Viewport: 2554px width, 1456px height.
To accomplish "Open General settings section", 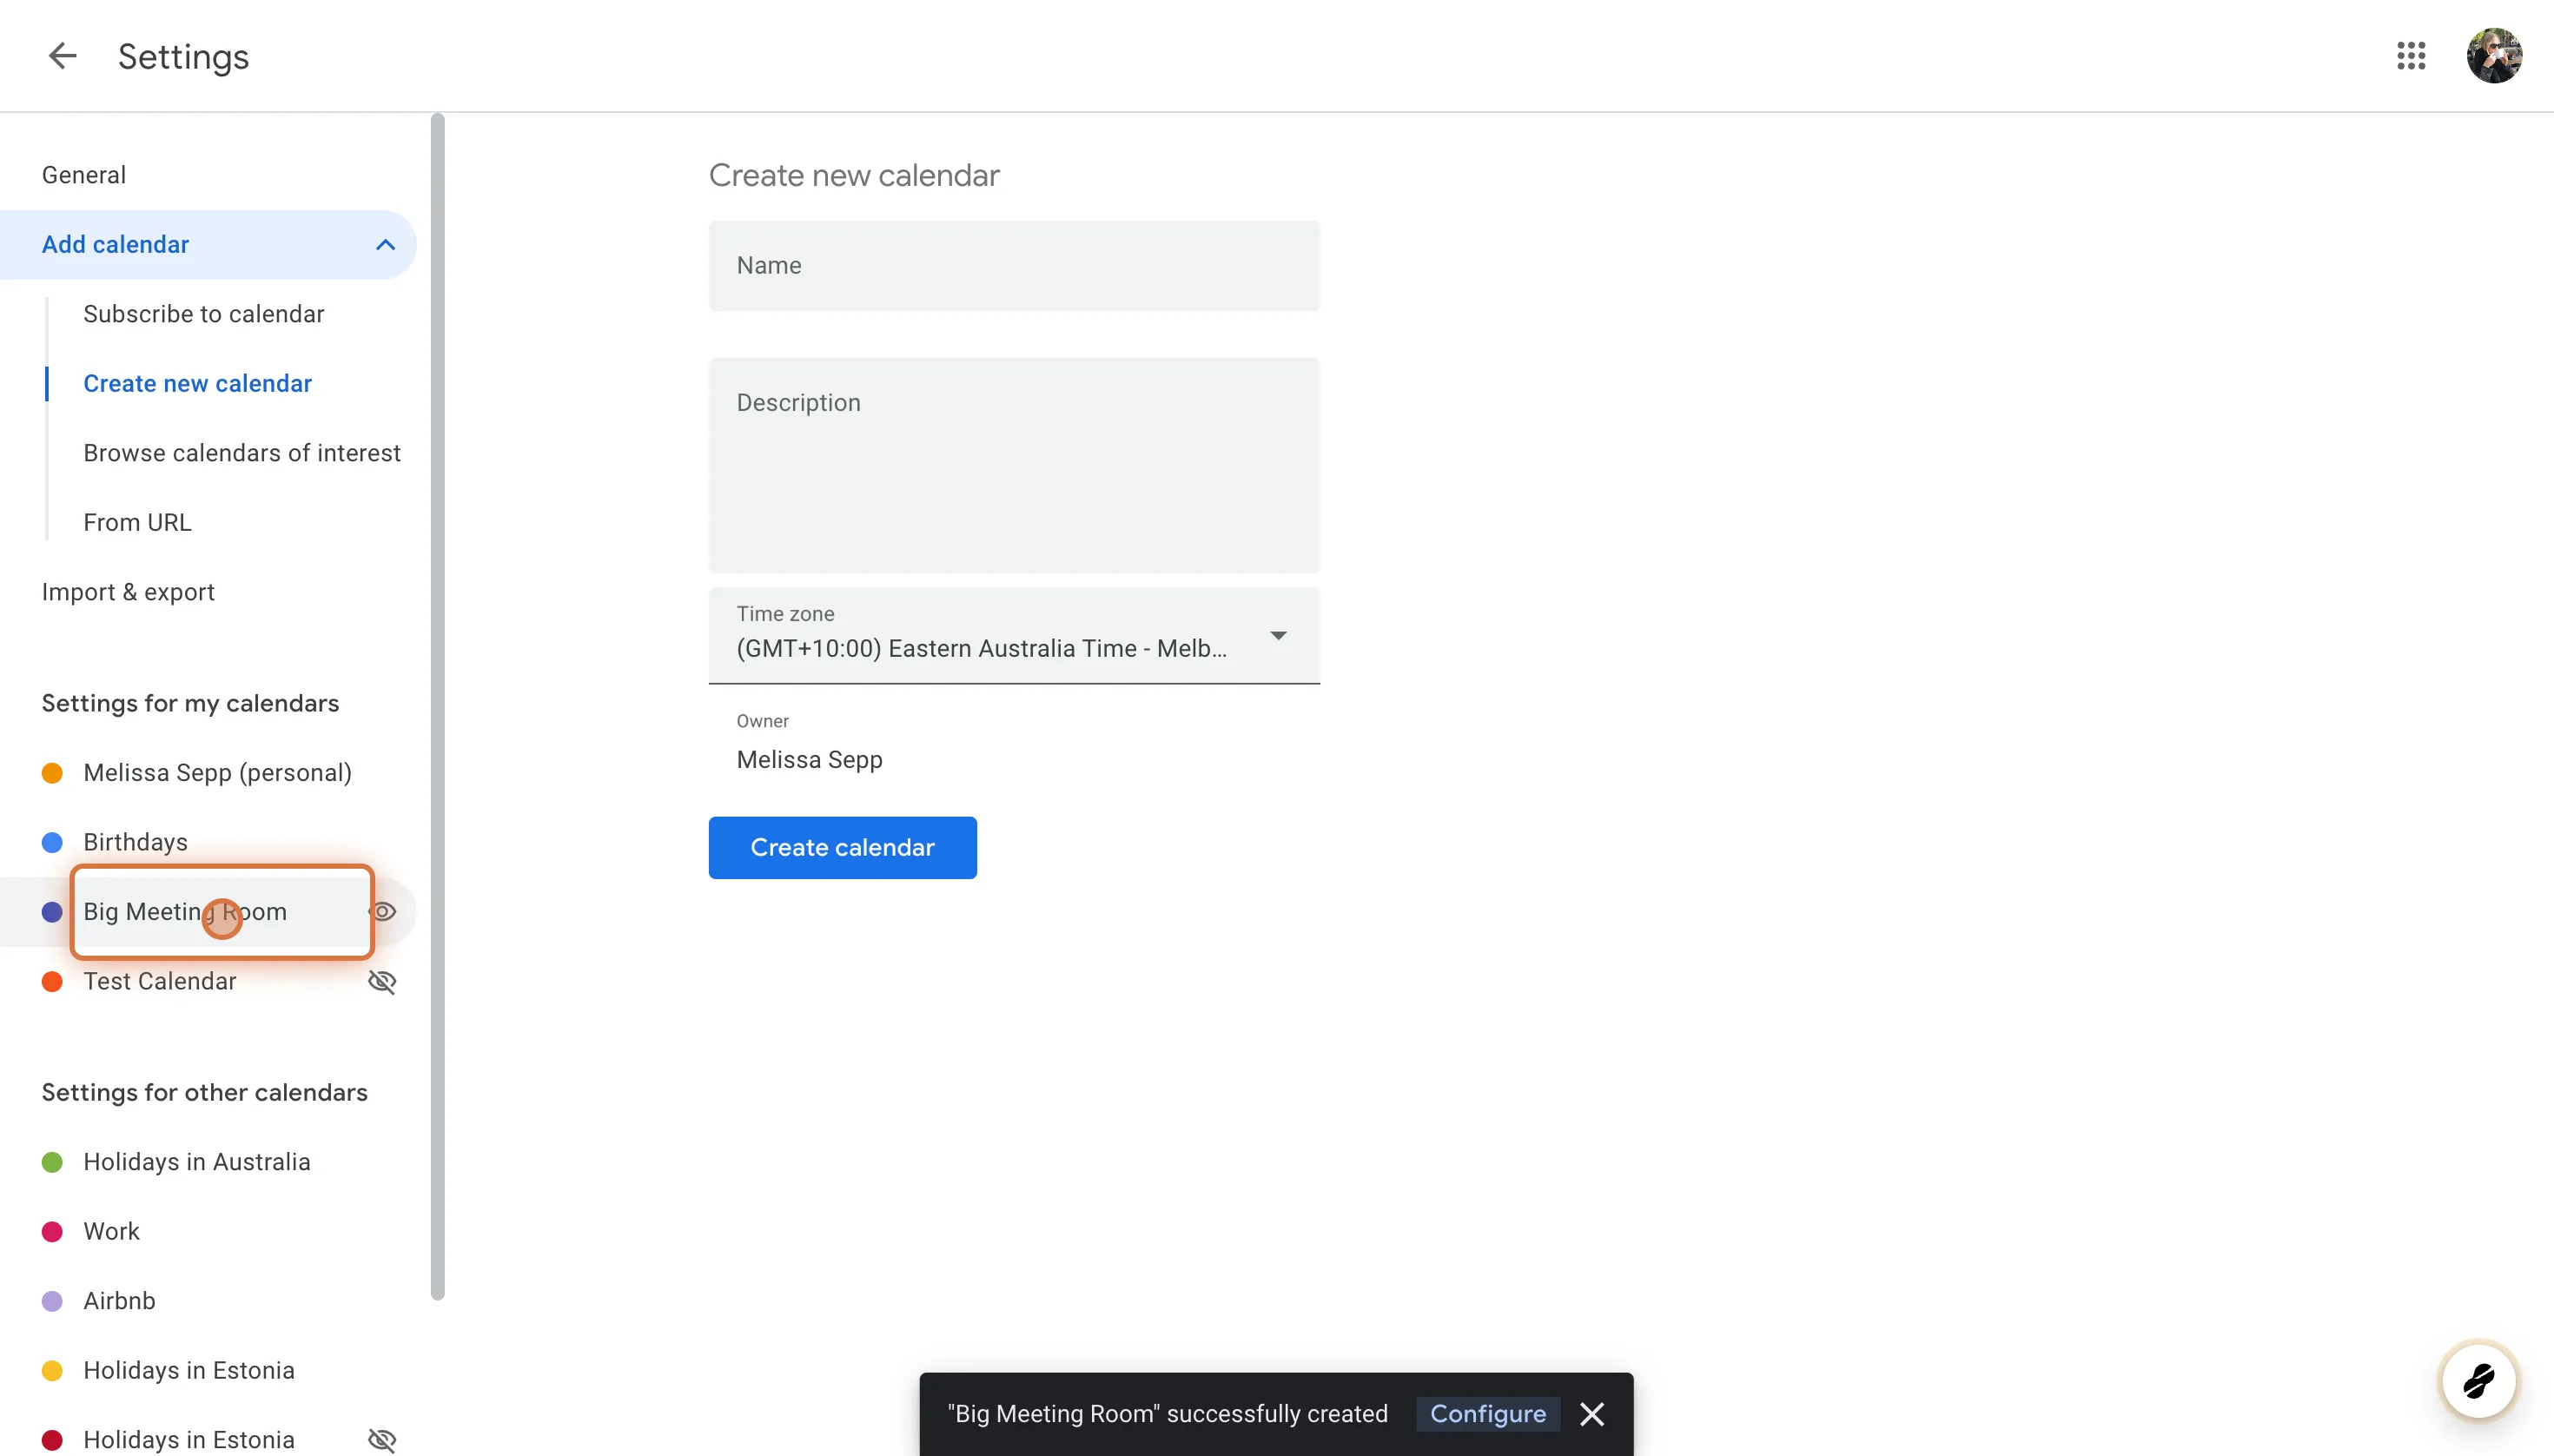I will 84,174.
